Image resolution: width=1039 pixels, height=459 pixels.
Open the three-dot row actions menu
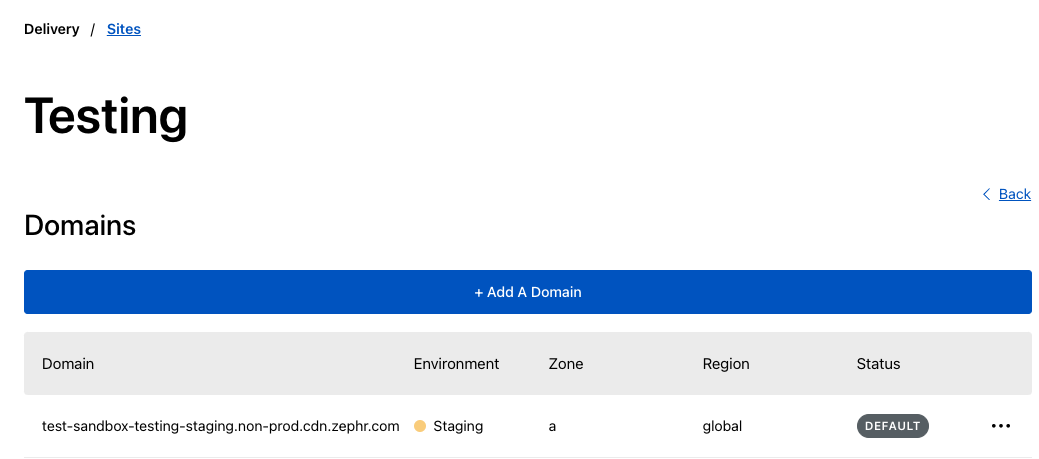(1000, 426)
